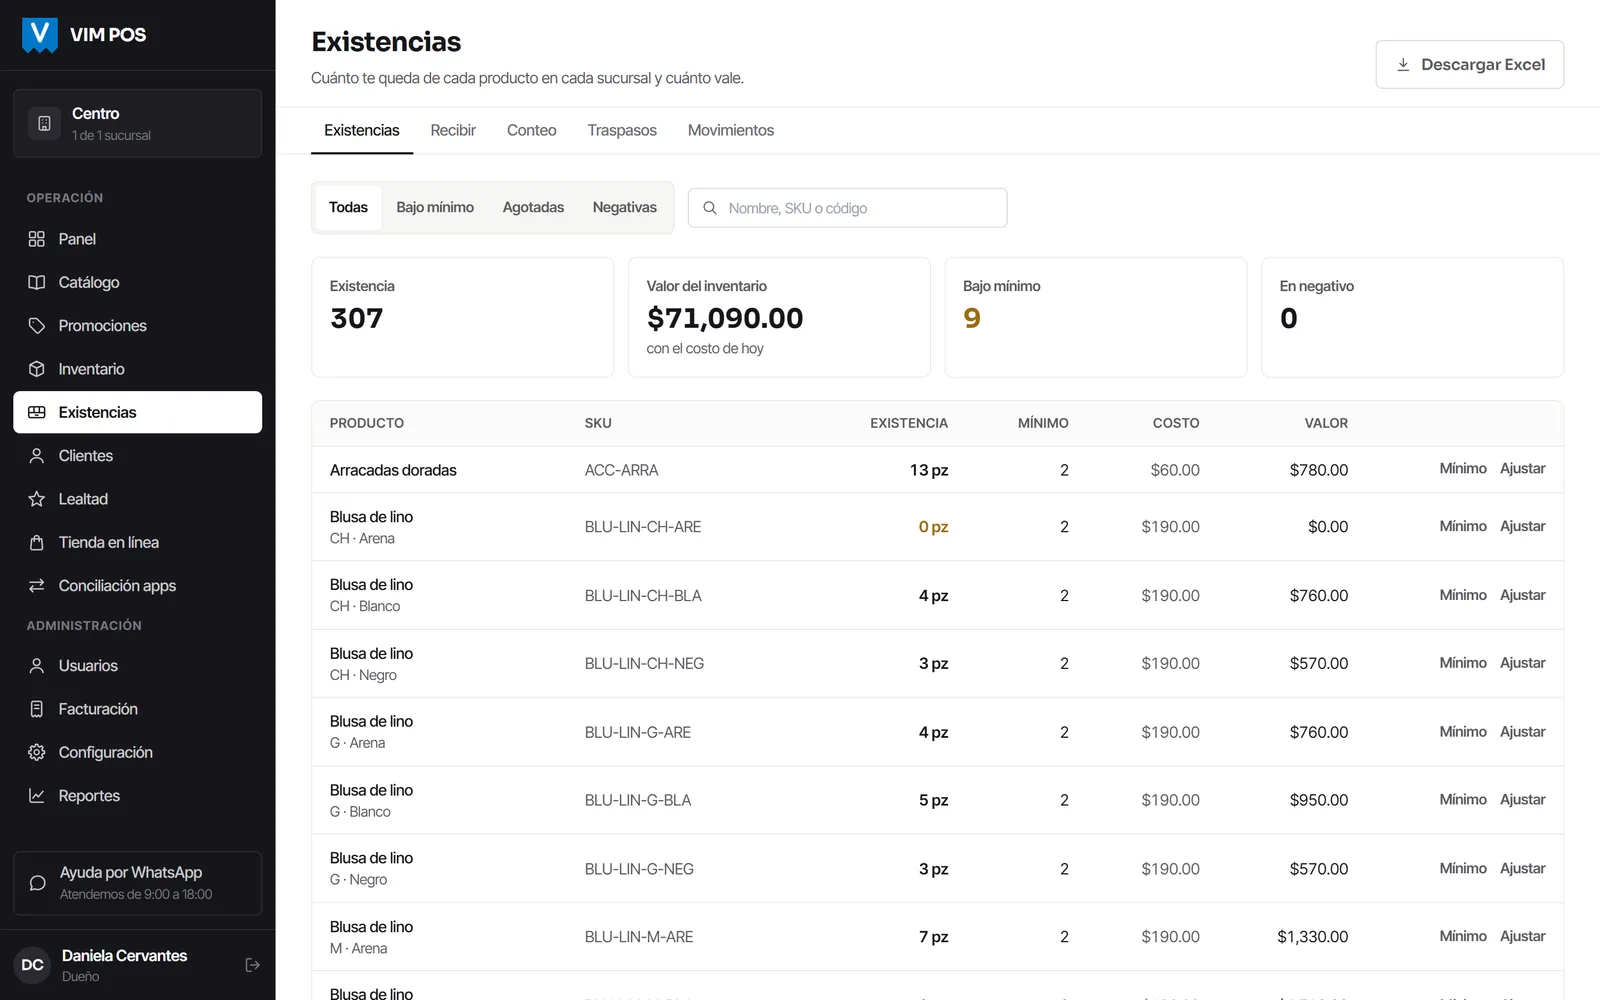Click the Catálogo book icon
This screenshot has width=1600, height=1000.
coord(37,282)
